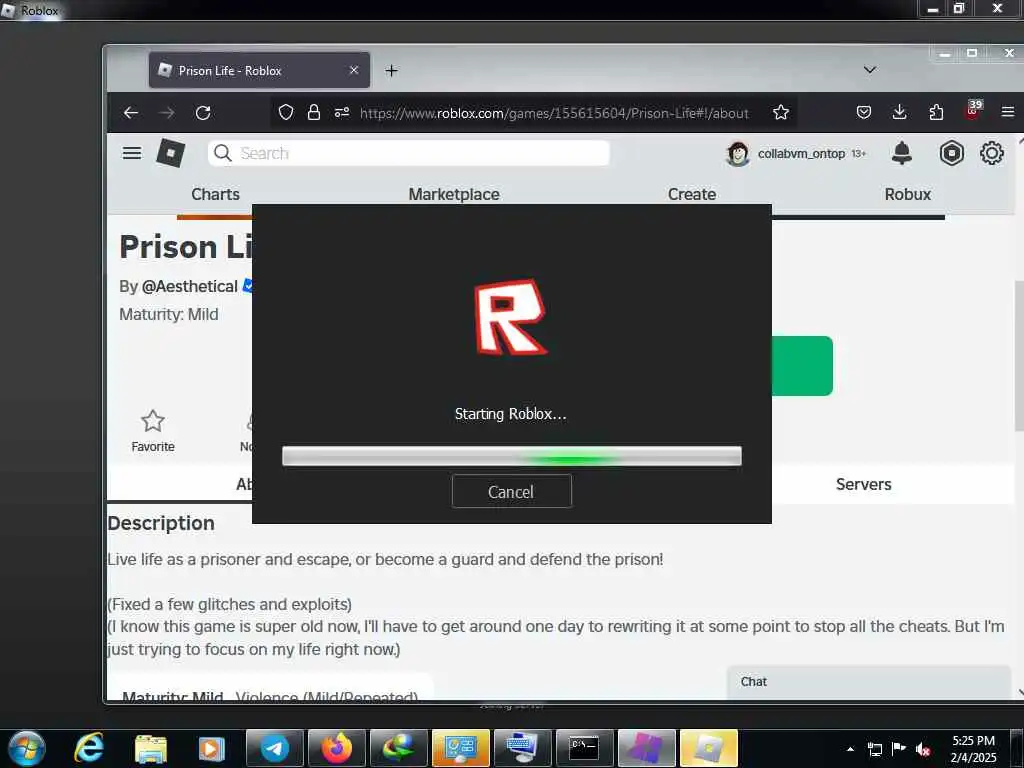Reload the Prison Life page
Viewport: 1024px width, 768px height.
(203, 113)
